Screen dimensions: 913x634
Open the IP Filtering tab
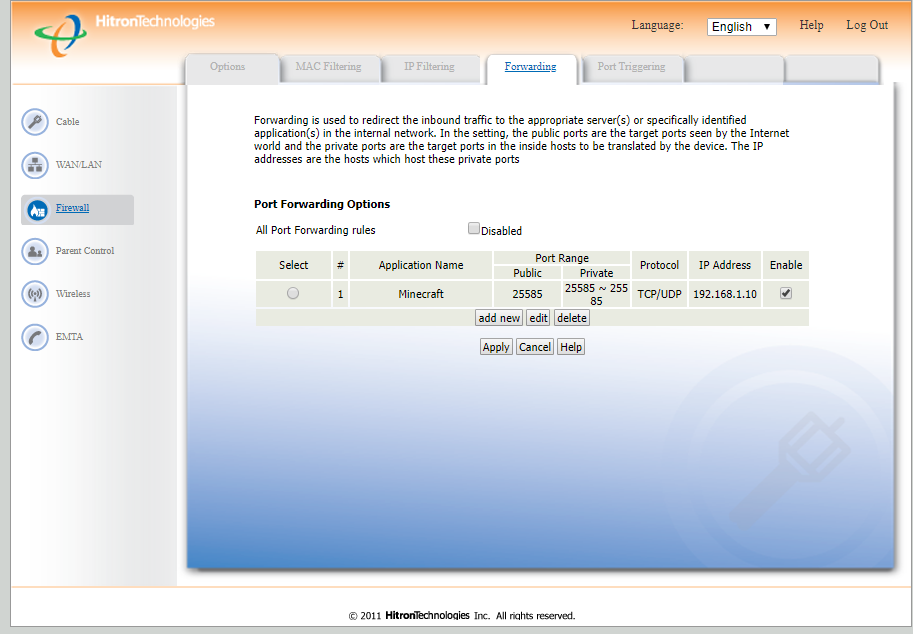[x=429, y=67]
